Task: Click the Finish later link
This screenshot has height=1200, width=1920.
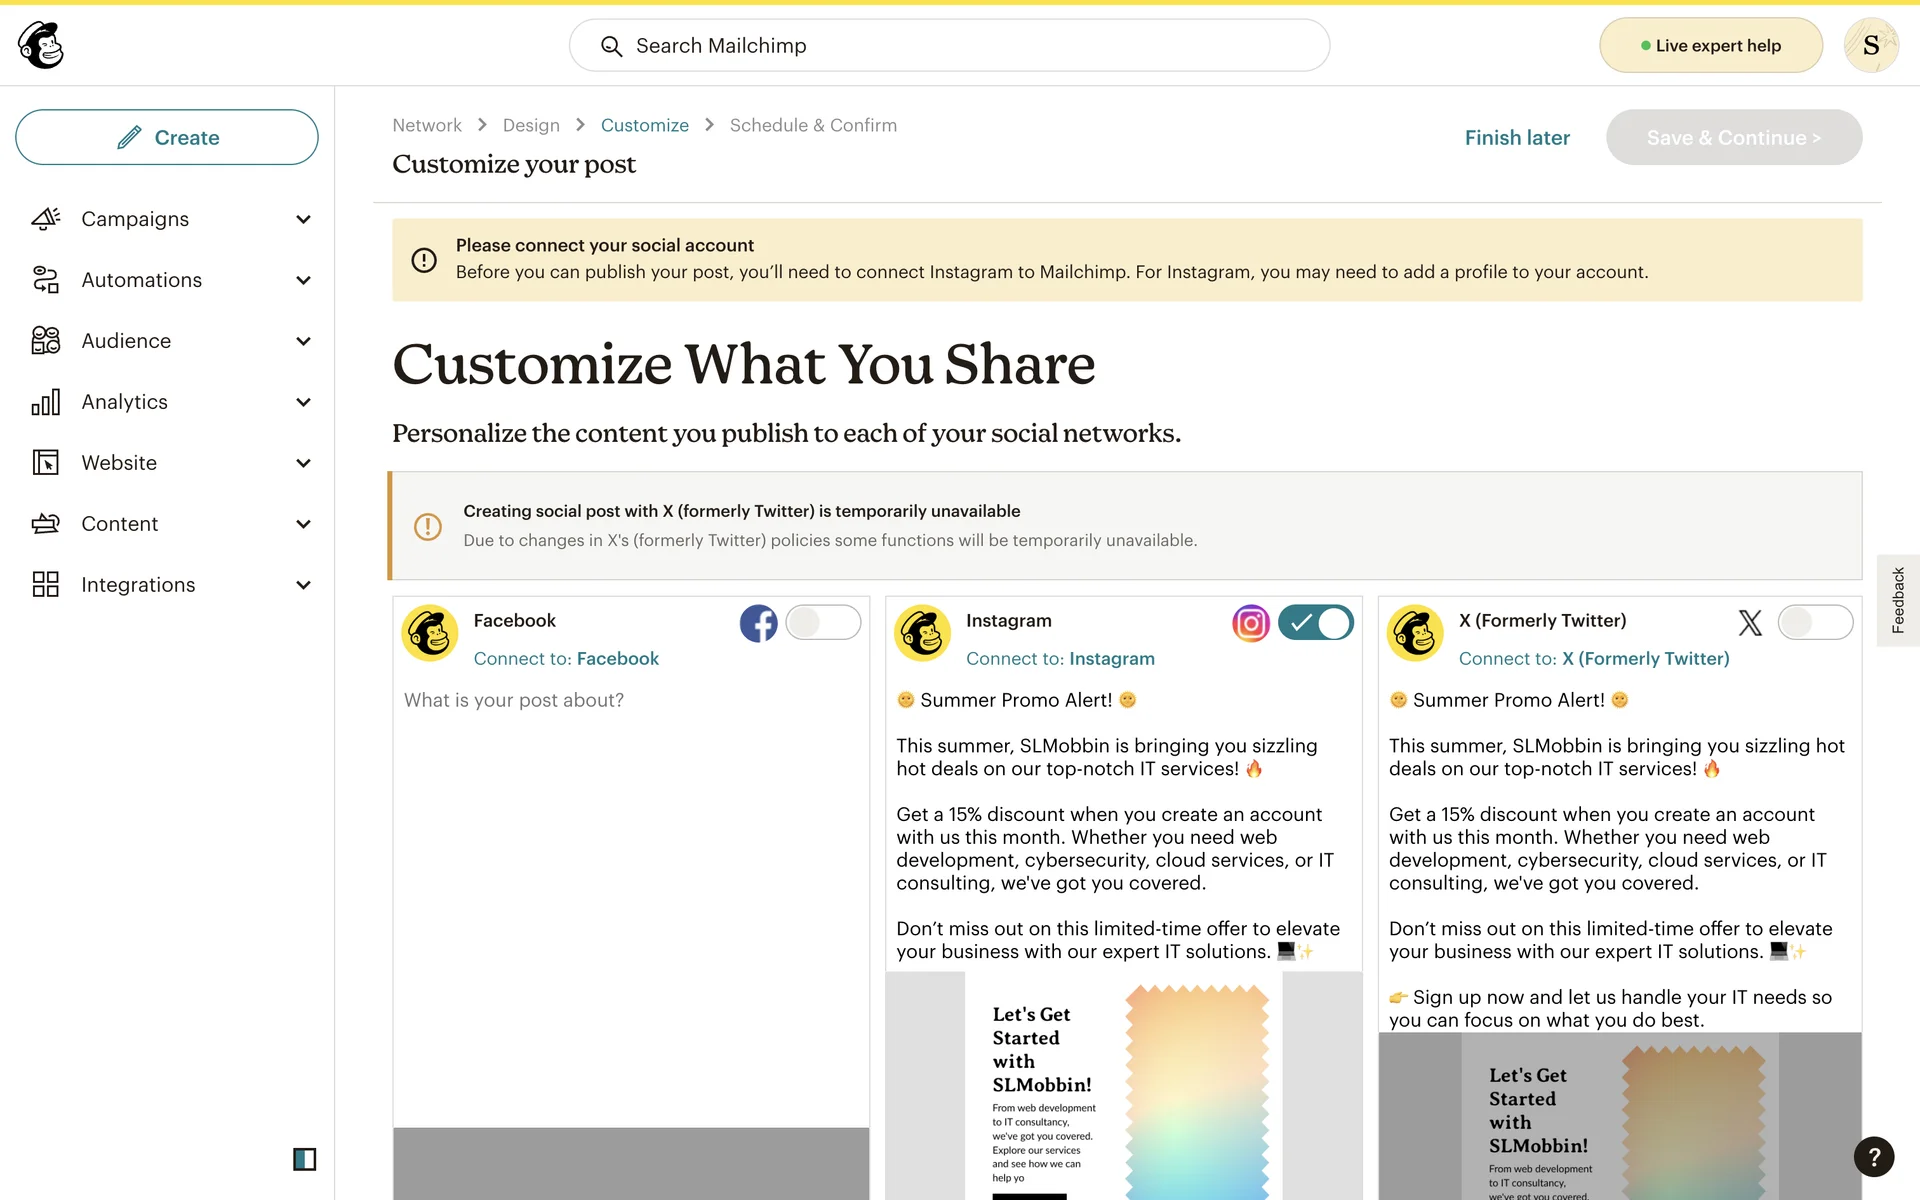Action: pyautogui.click(x=1516, y=138)
